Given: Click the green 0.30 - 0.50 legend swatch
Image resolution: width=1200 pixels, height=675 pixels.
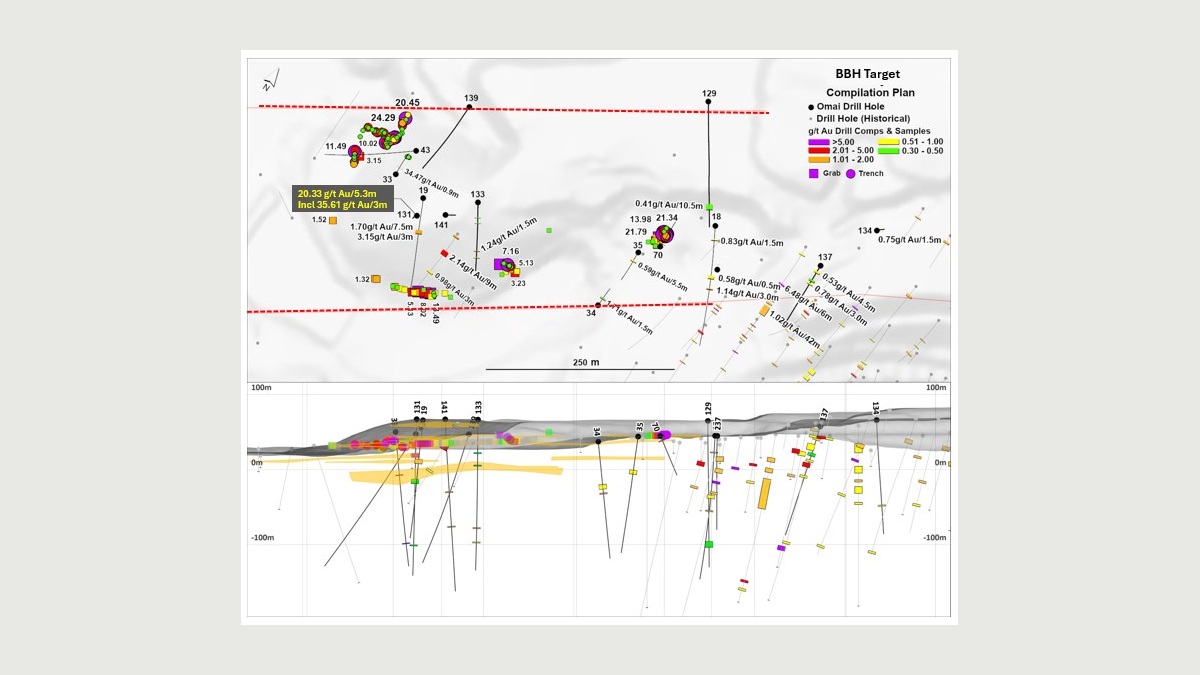Looking at the screenshot, I should pos(887,150).
